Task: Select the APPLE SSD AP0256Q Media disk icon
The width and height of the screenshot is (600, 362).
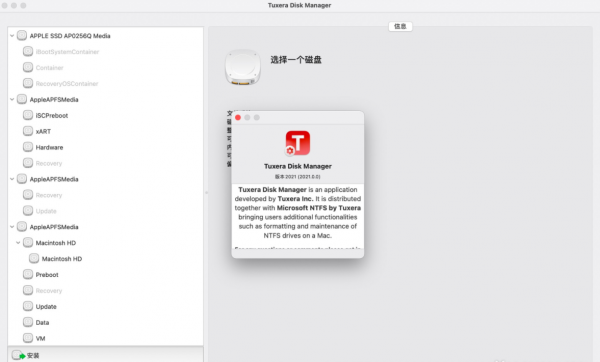Action: [22, 36]
